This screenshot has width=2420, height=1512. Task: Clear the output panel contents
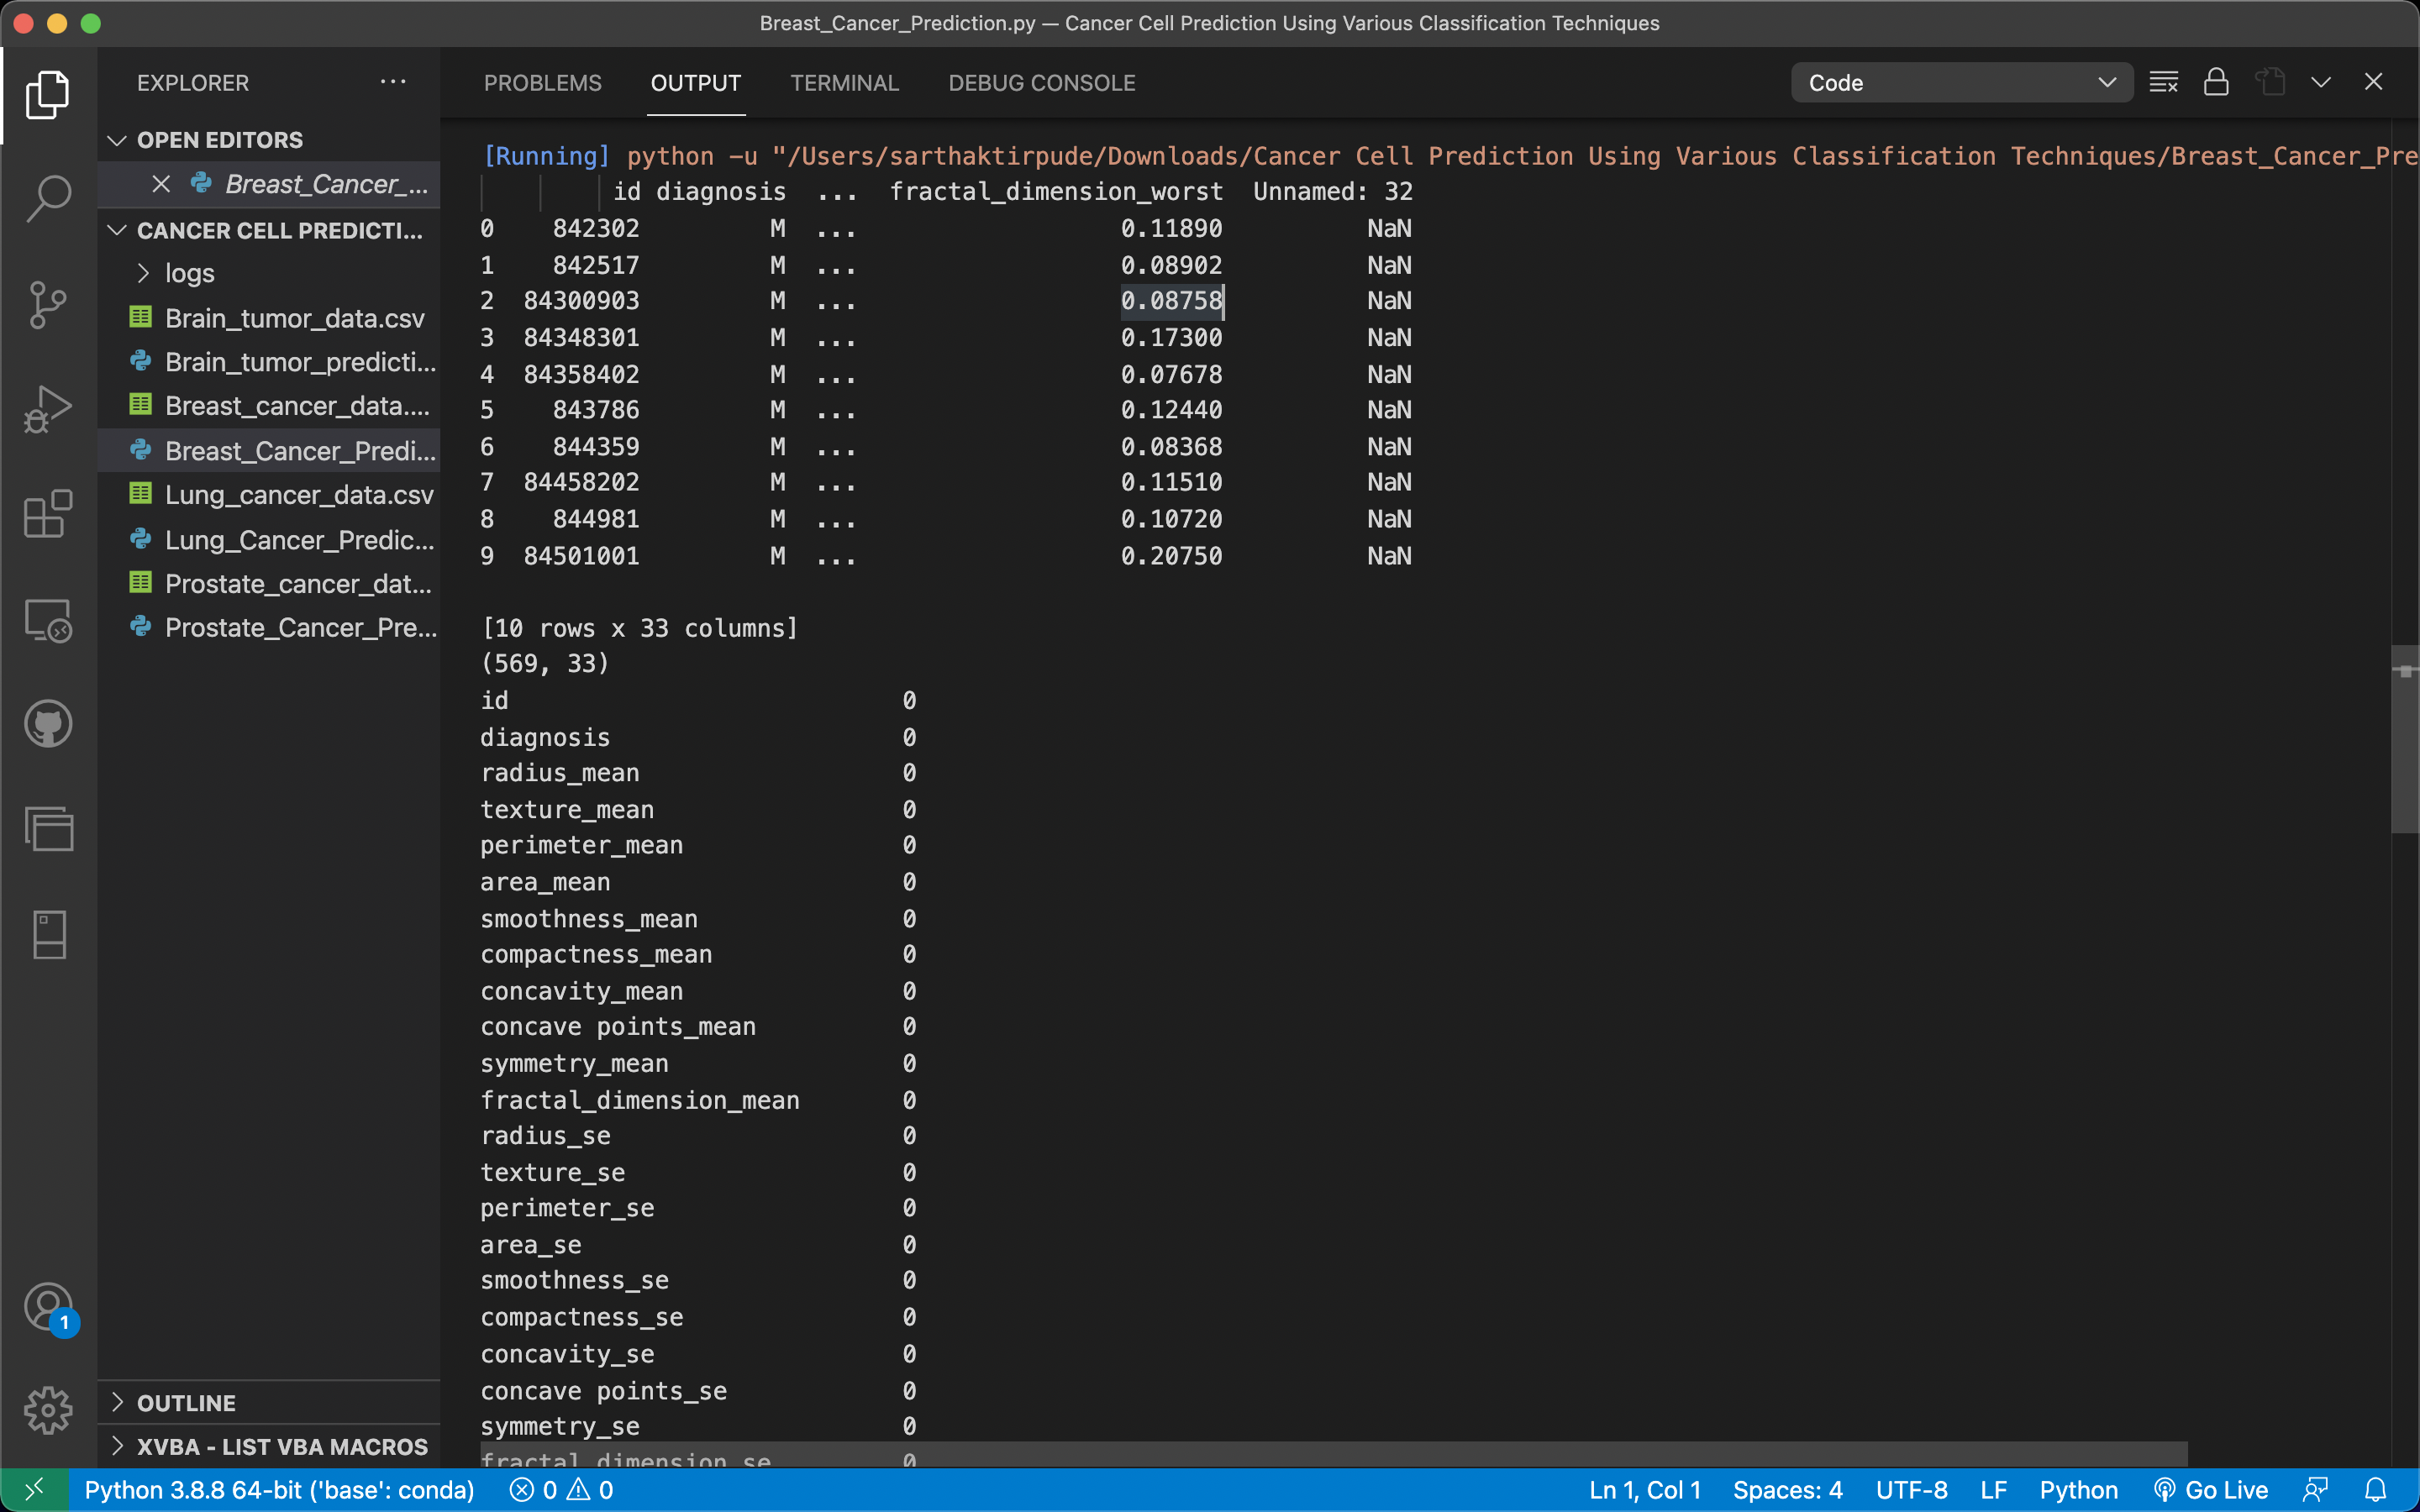(x=2163, y=83)
